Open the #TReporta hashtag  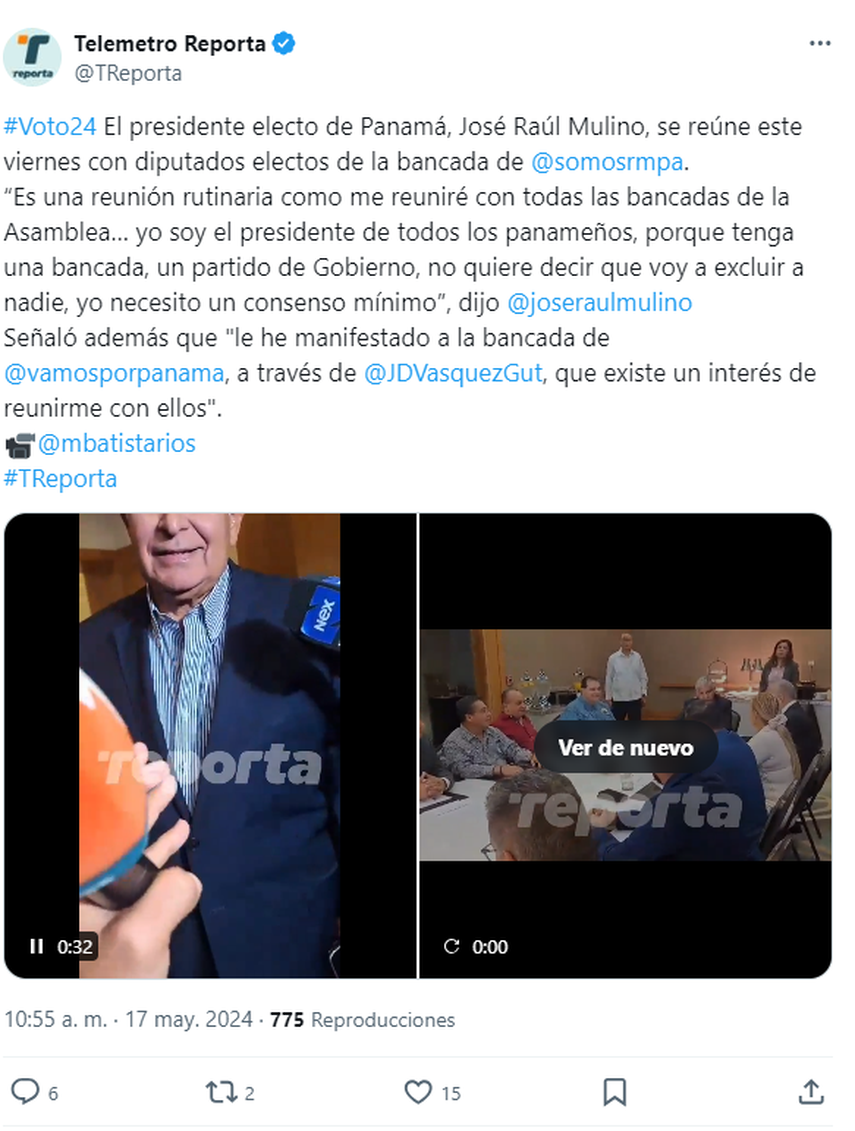(x=61, y=478)
